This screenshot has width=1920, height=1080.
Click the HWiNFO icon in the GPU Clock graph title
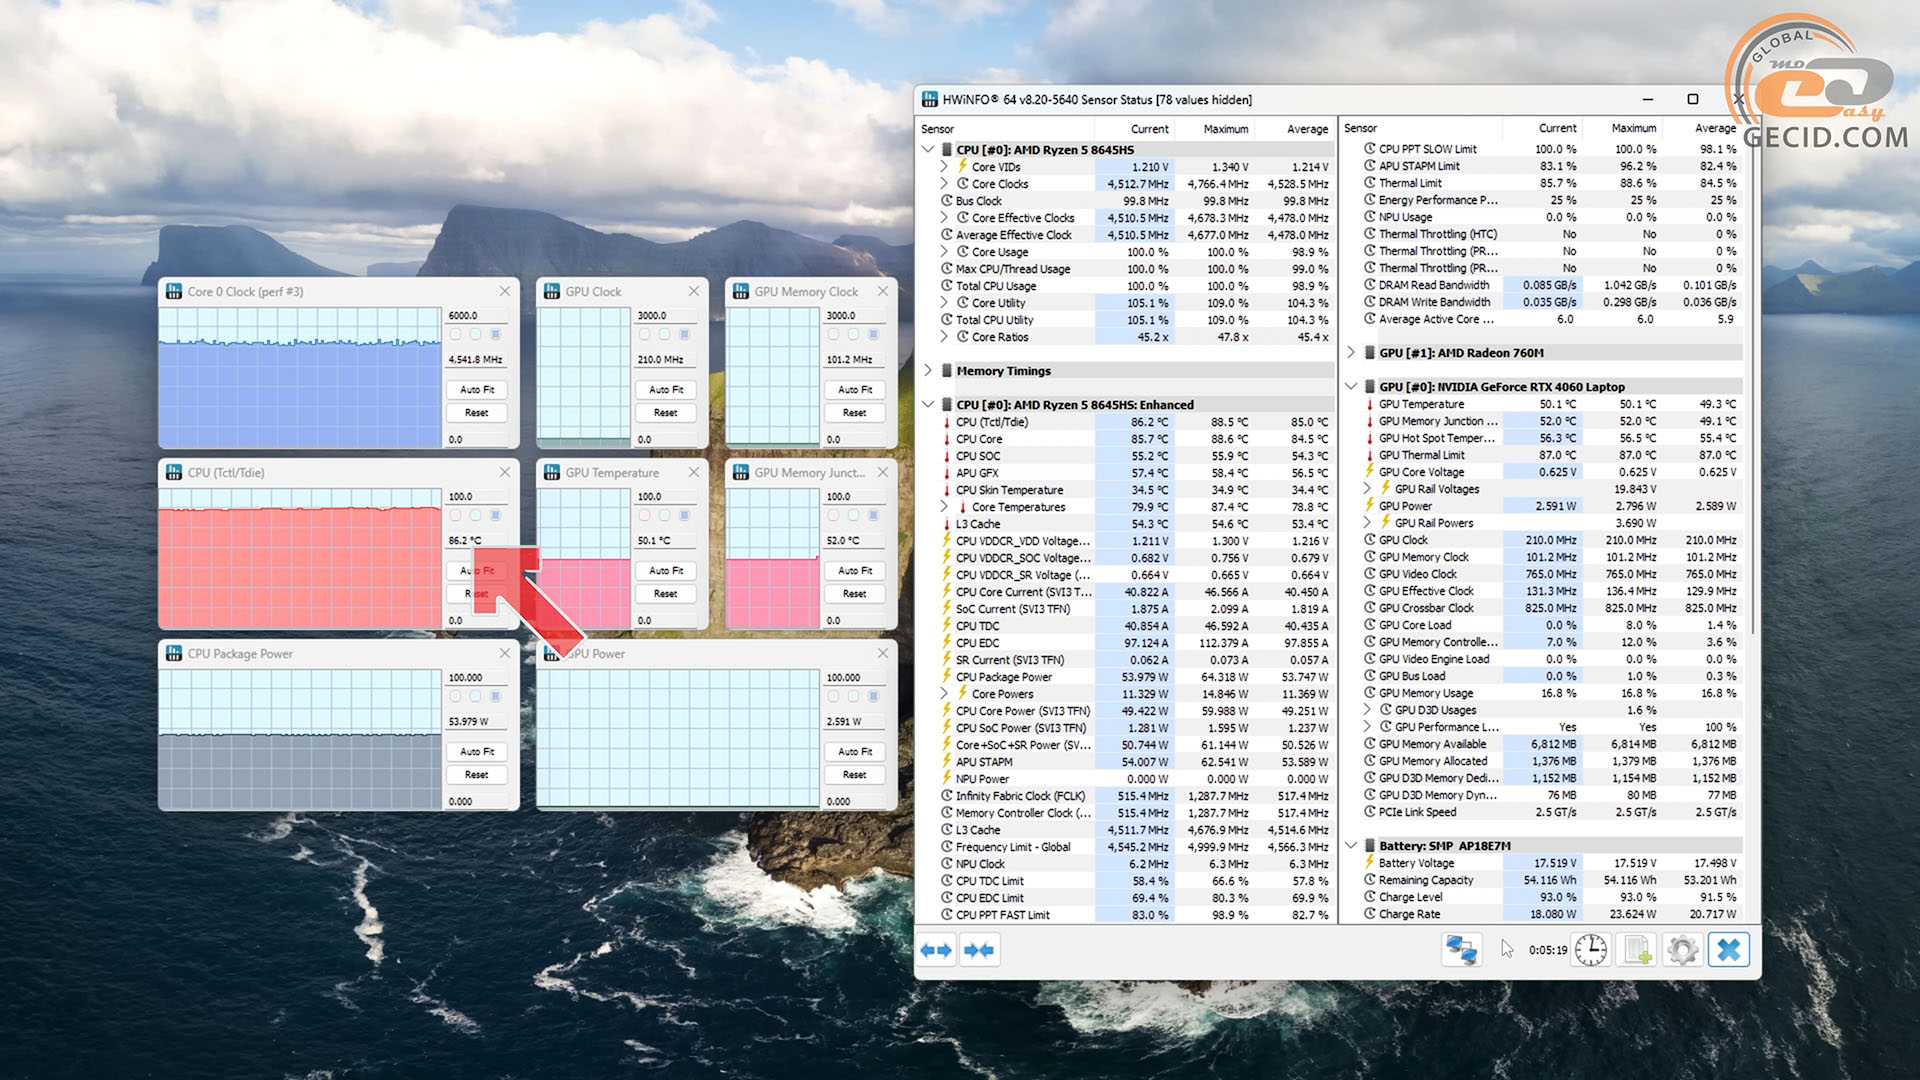pos(552,291)
